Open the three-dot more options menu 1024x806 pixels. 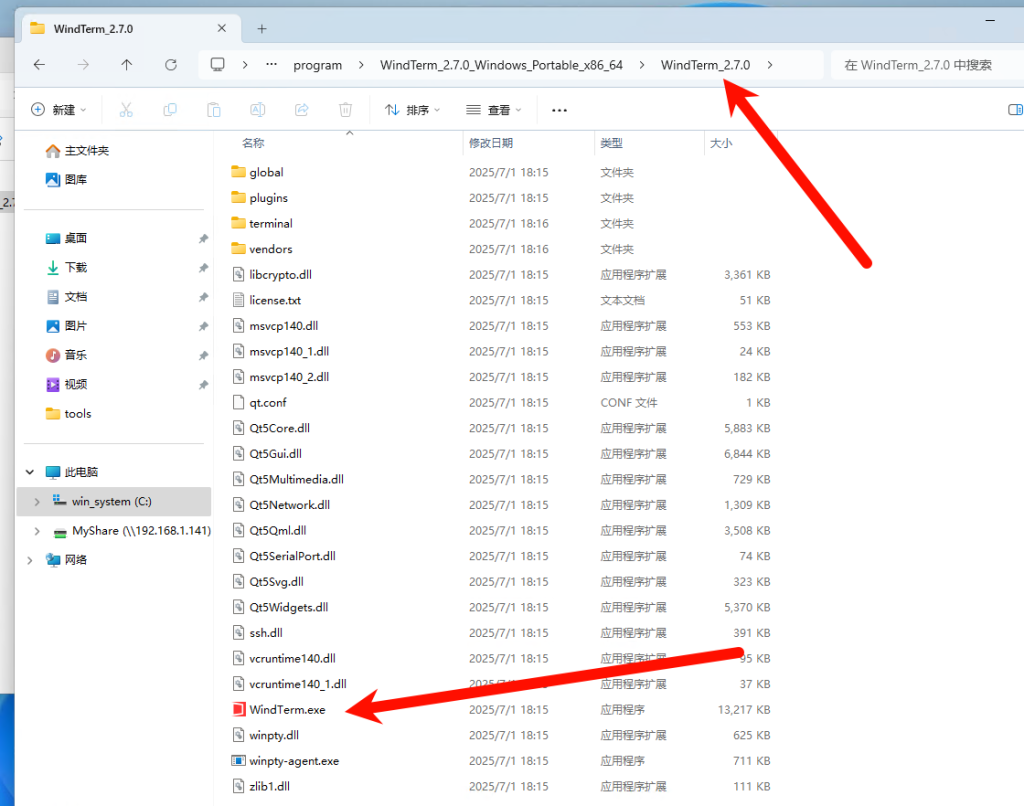coord(559,110)
